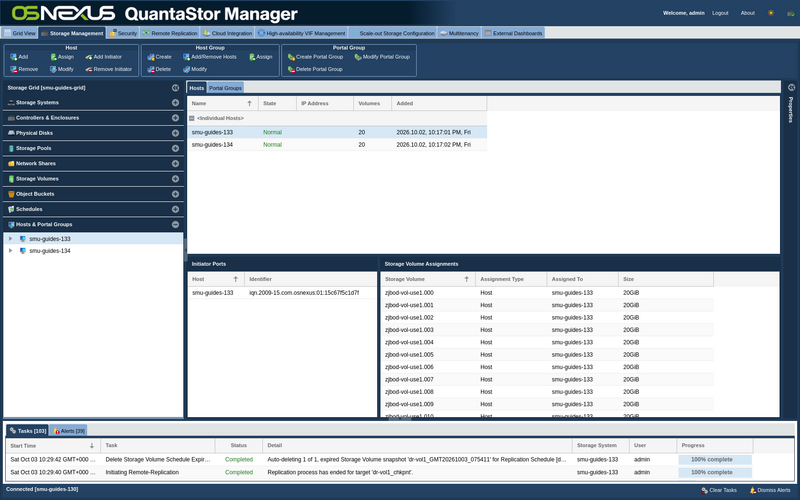Click the Logout link
This screenshot has height=500, width=800.
720,13
